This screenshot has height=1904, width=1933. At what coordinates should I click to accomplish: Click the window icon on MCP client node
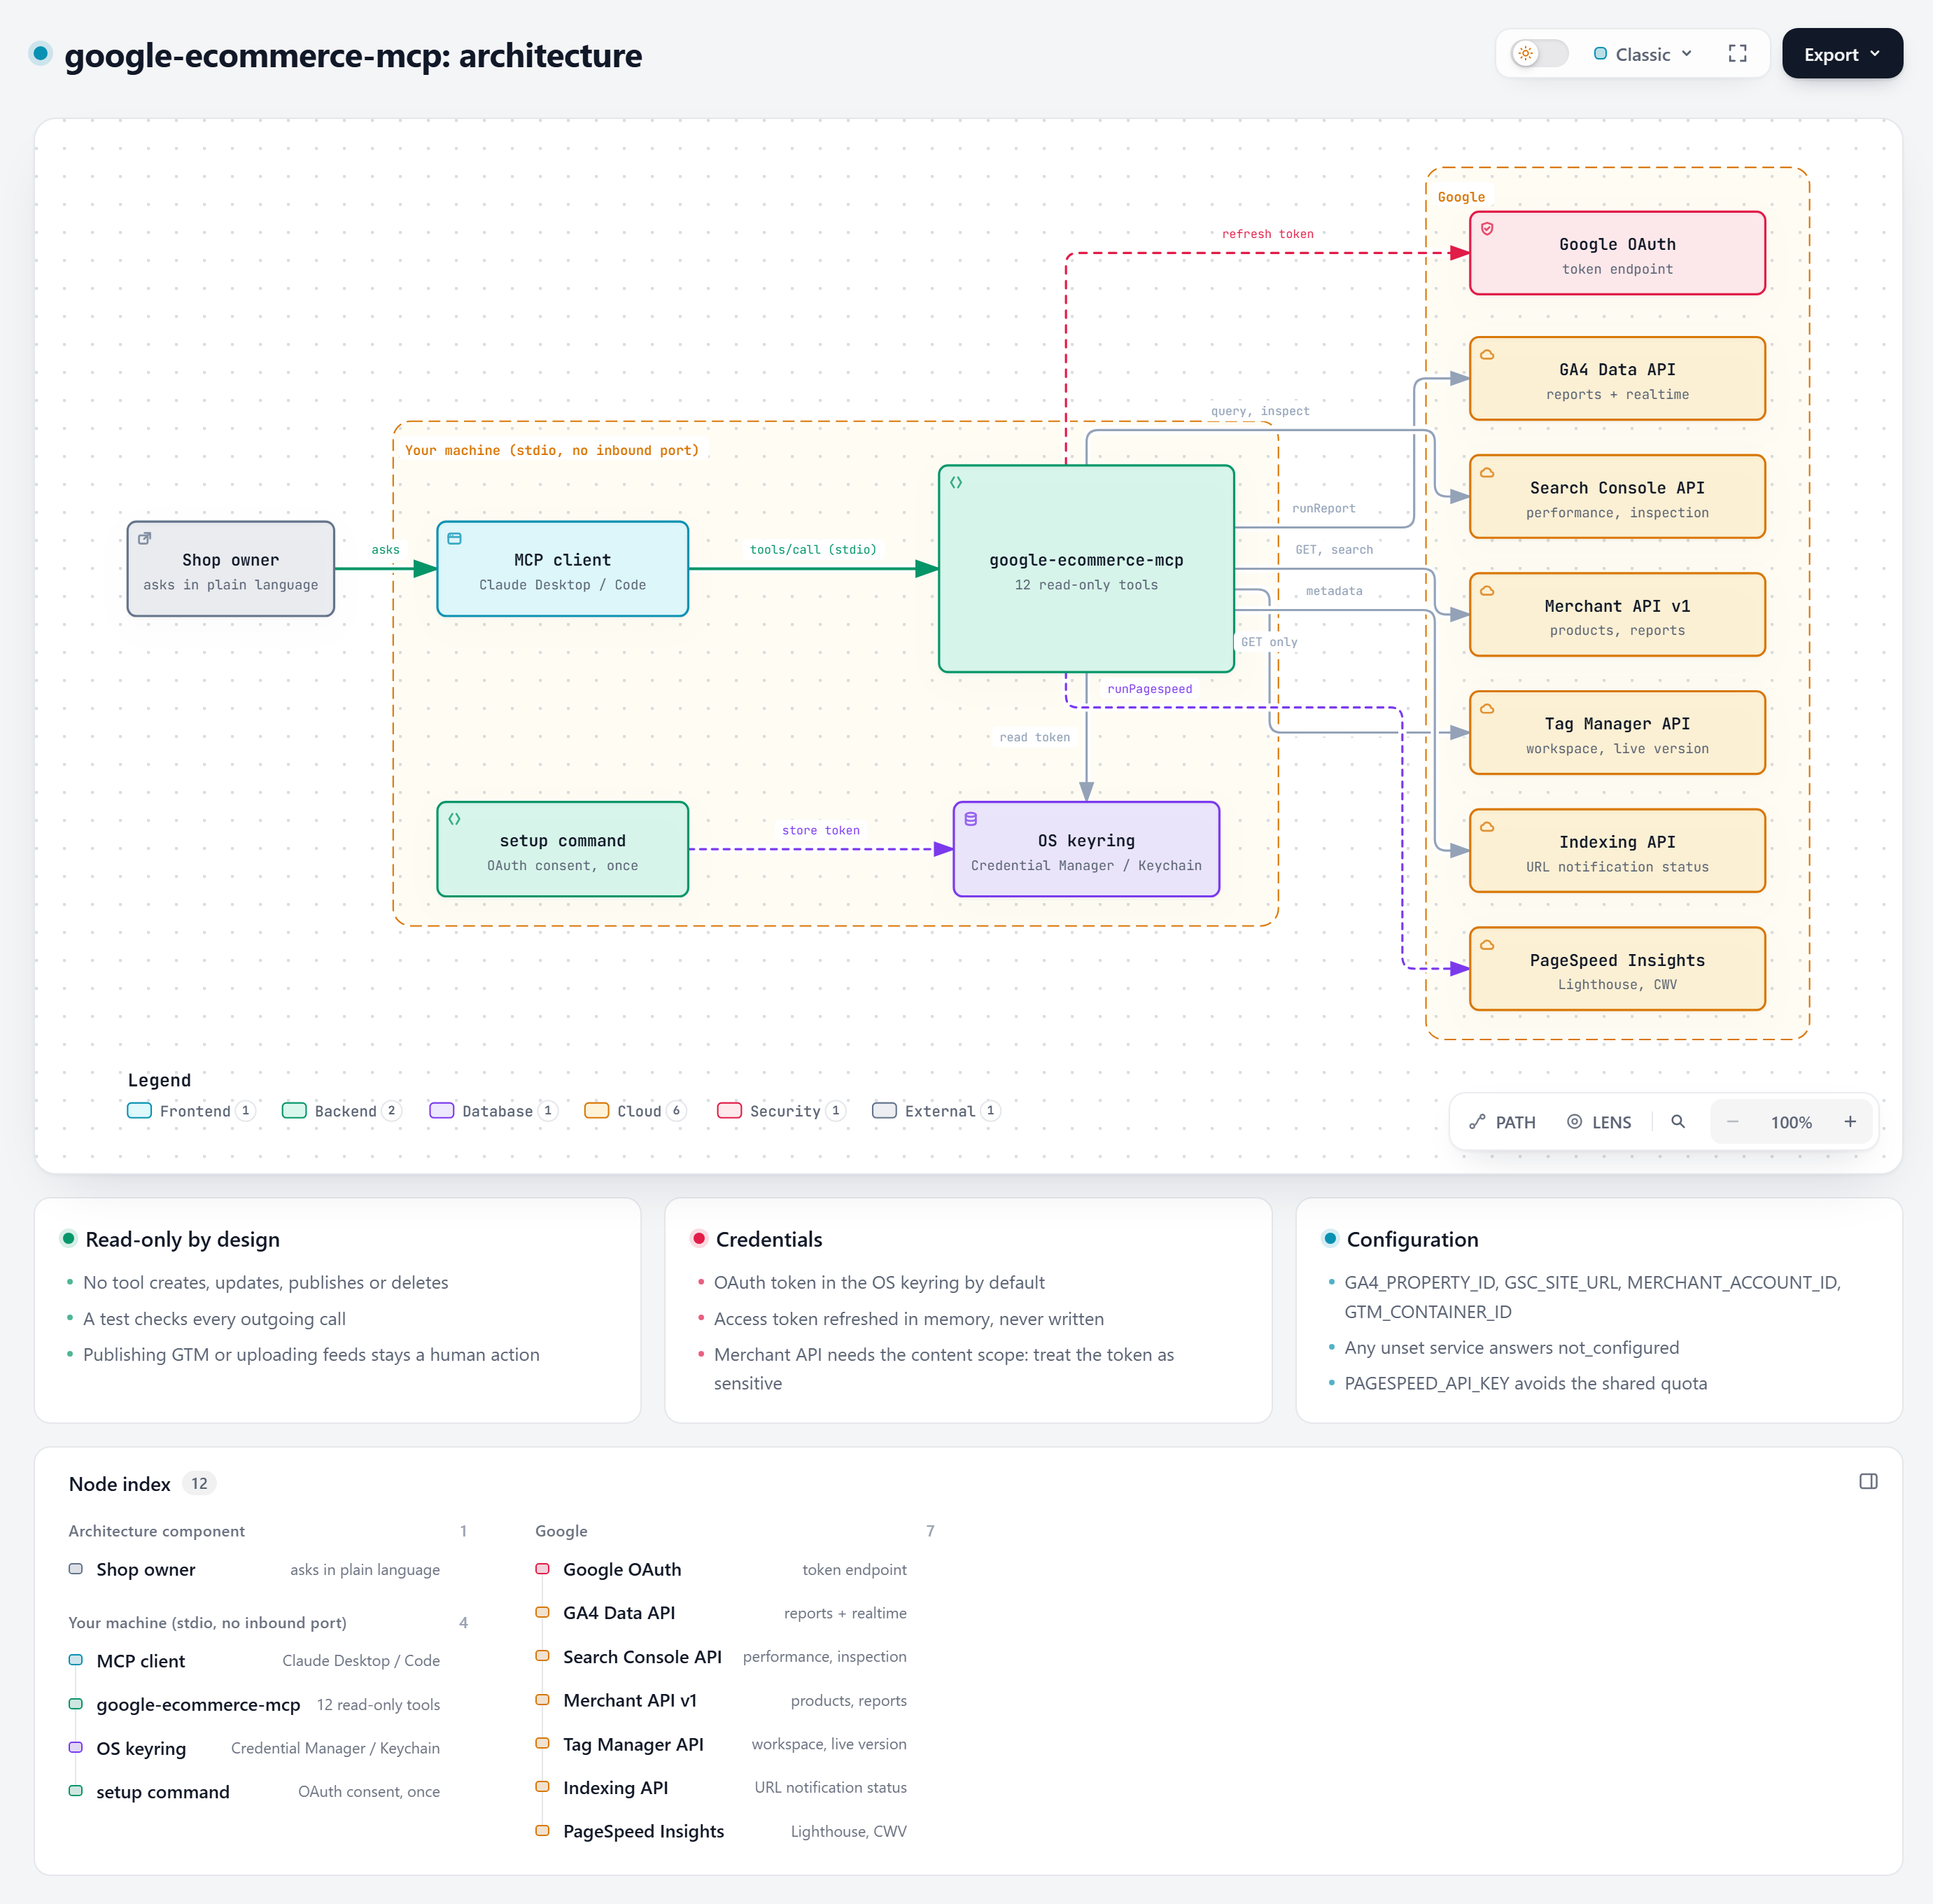[455, 538]
